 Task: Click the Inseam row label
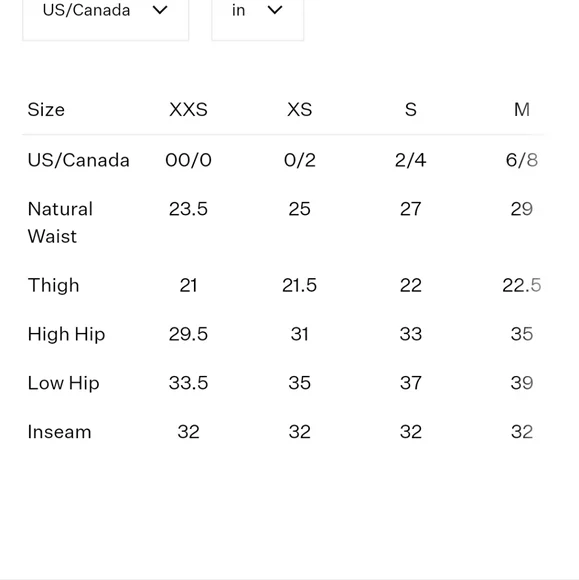coord(60,432)
